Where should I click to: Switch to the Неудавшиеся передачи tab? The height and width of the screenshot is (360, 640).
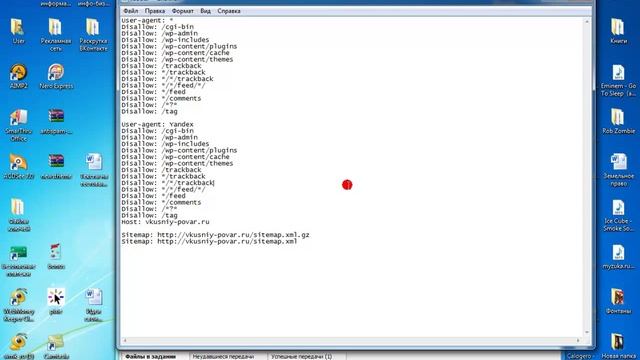[223, 356]
